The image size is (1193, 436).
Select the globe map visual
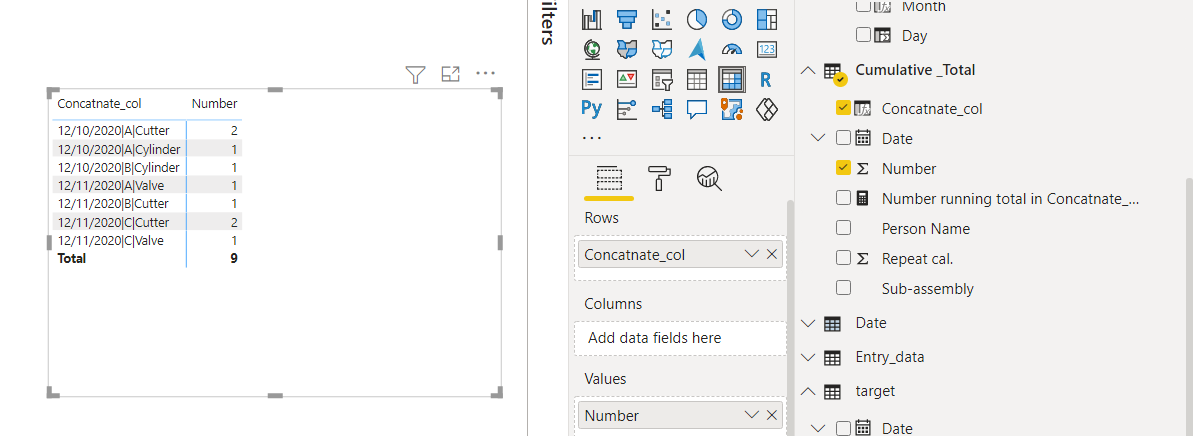pos(591,49)
